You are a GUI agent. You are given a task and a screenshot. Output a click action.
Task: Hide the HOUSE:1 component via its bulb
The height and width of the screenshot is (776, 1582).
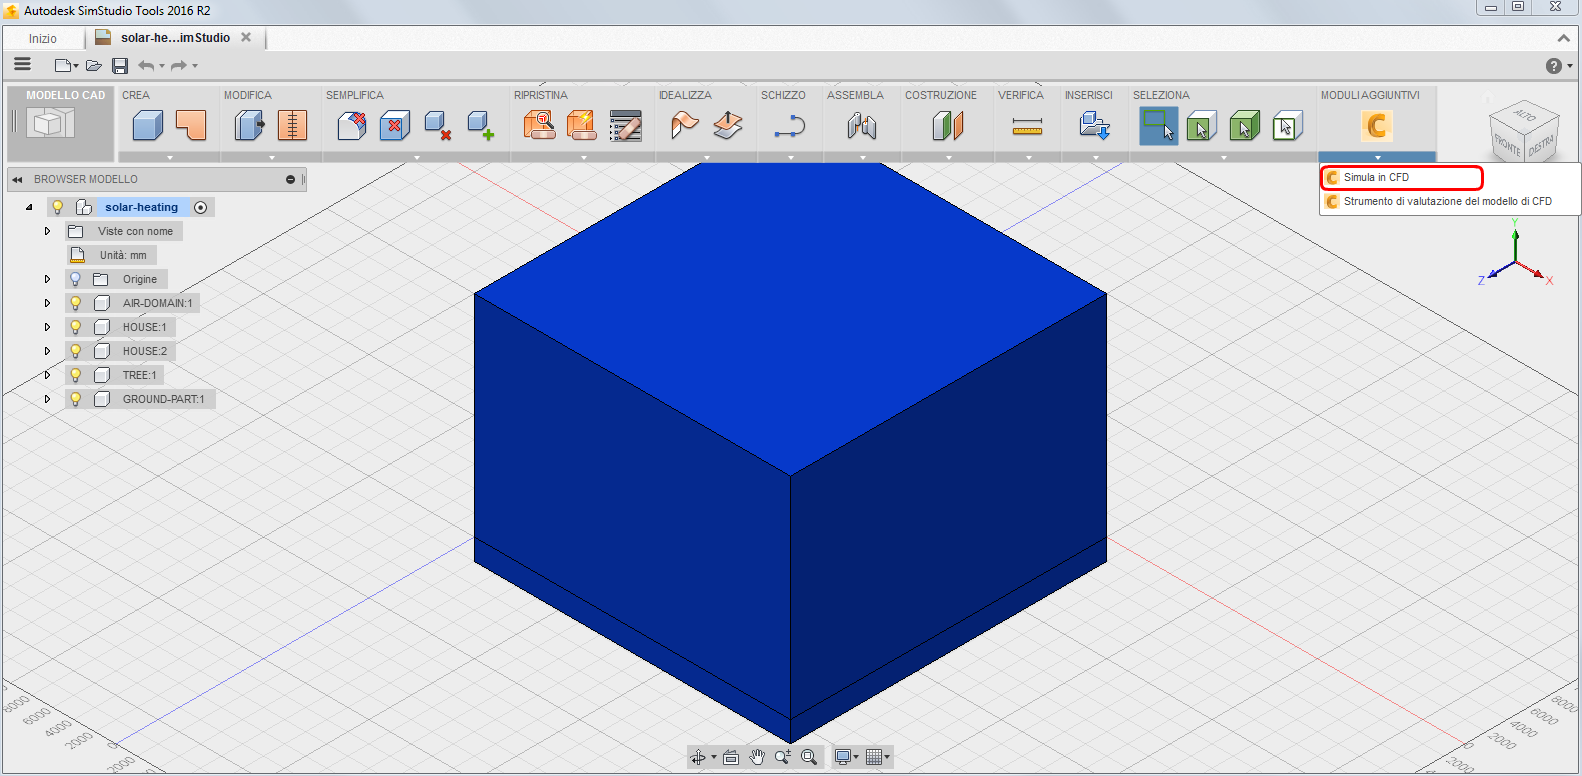click(75, 327)
